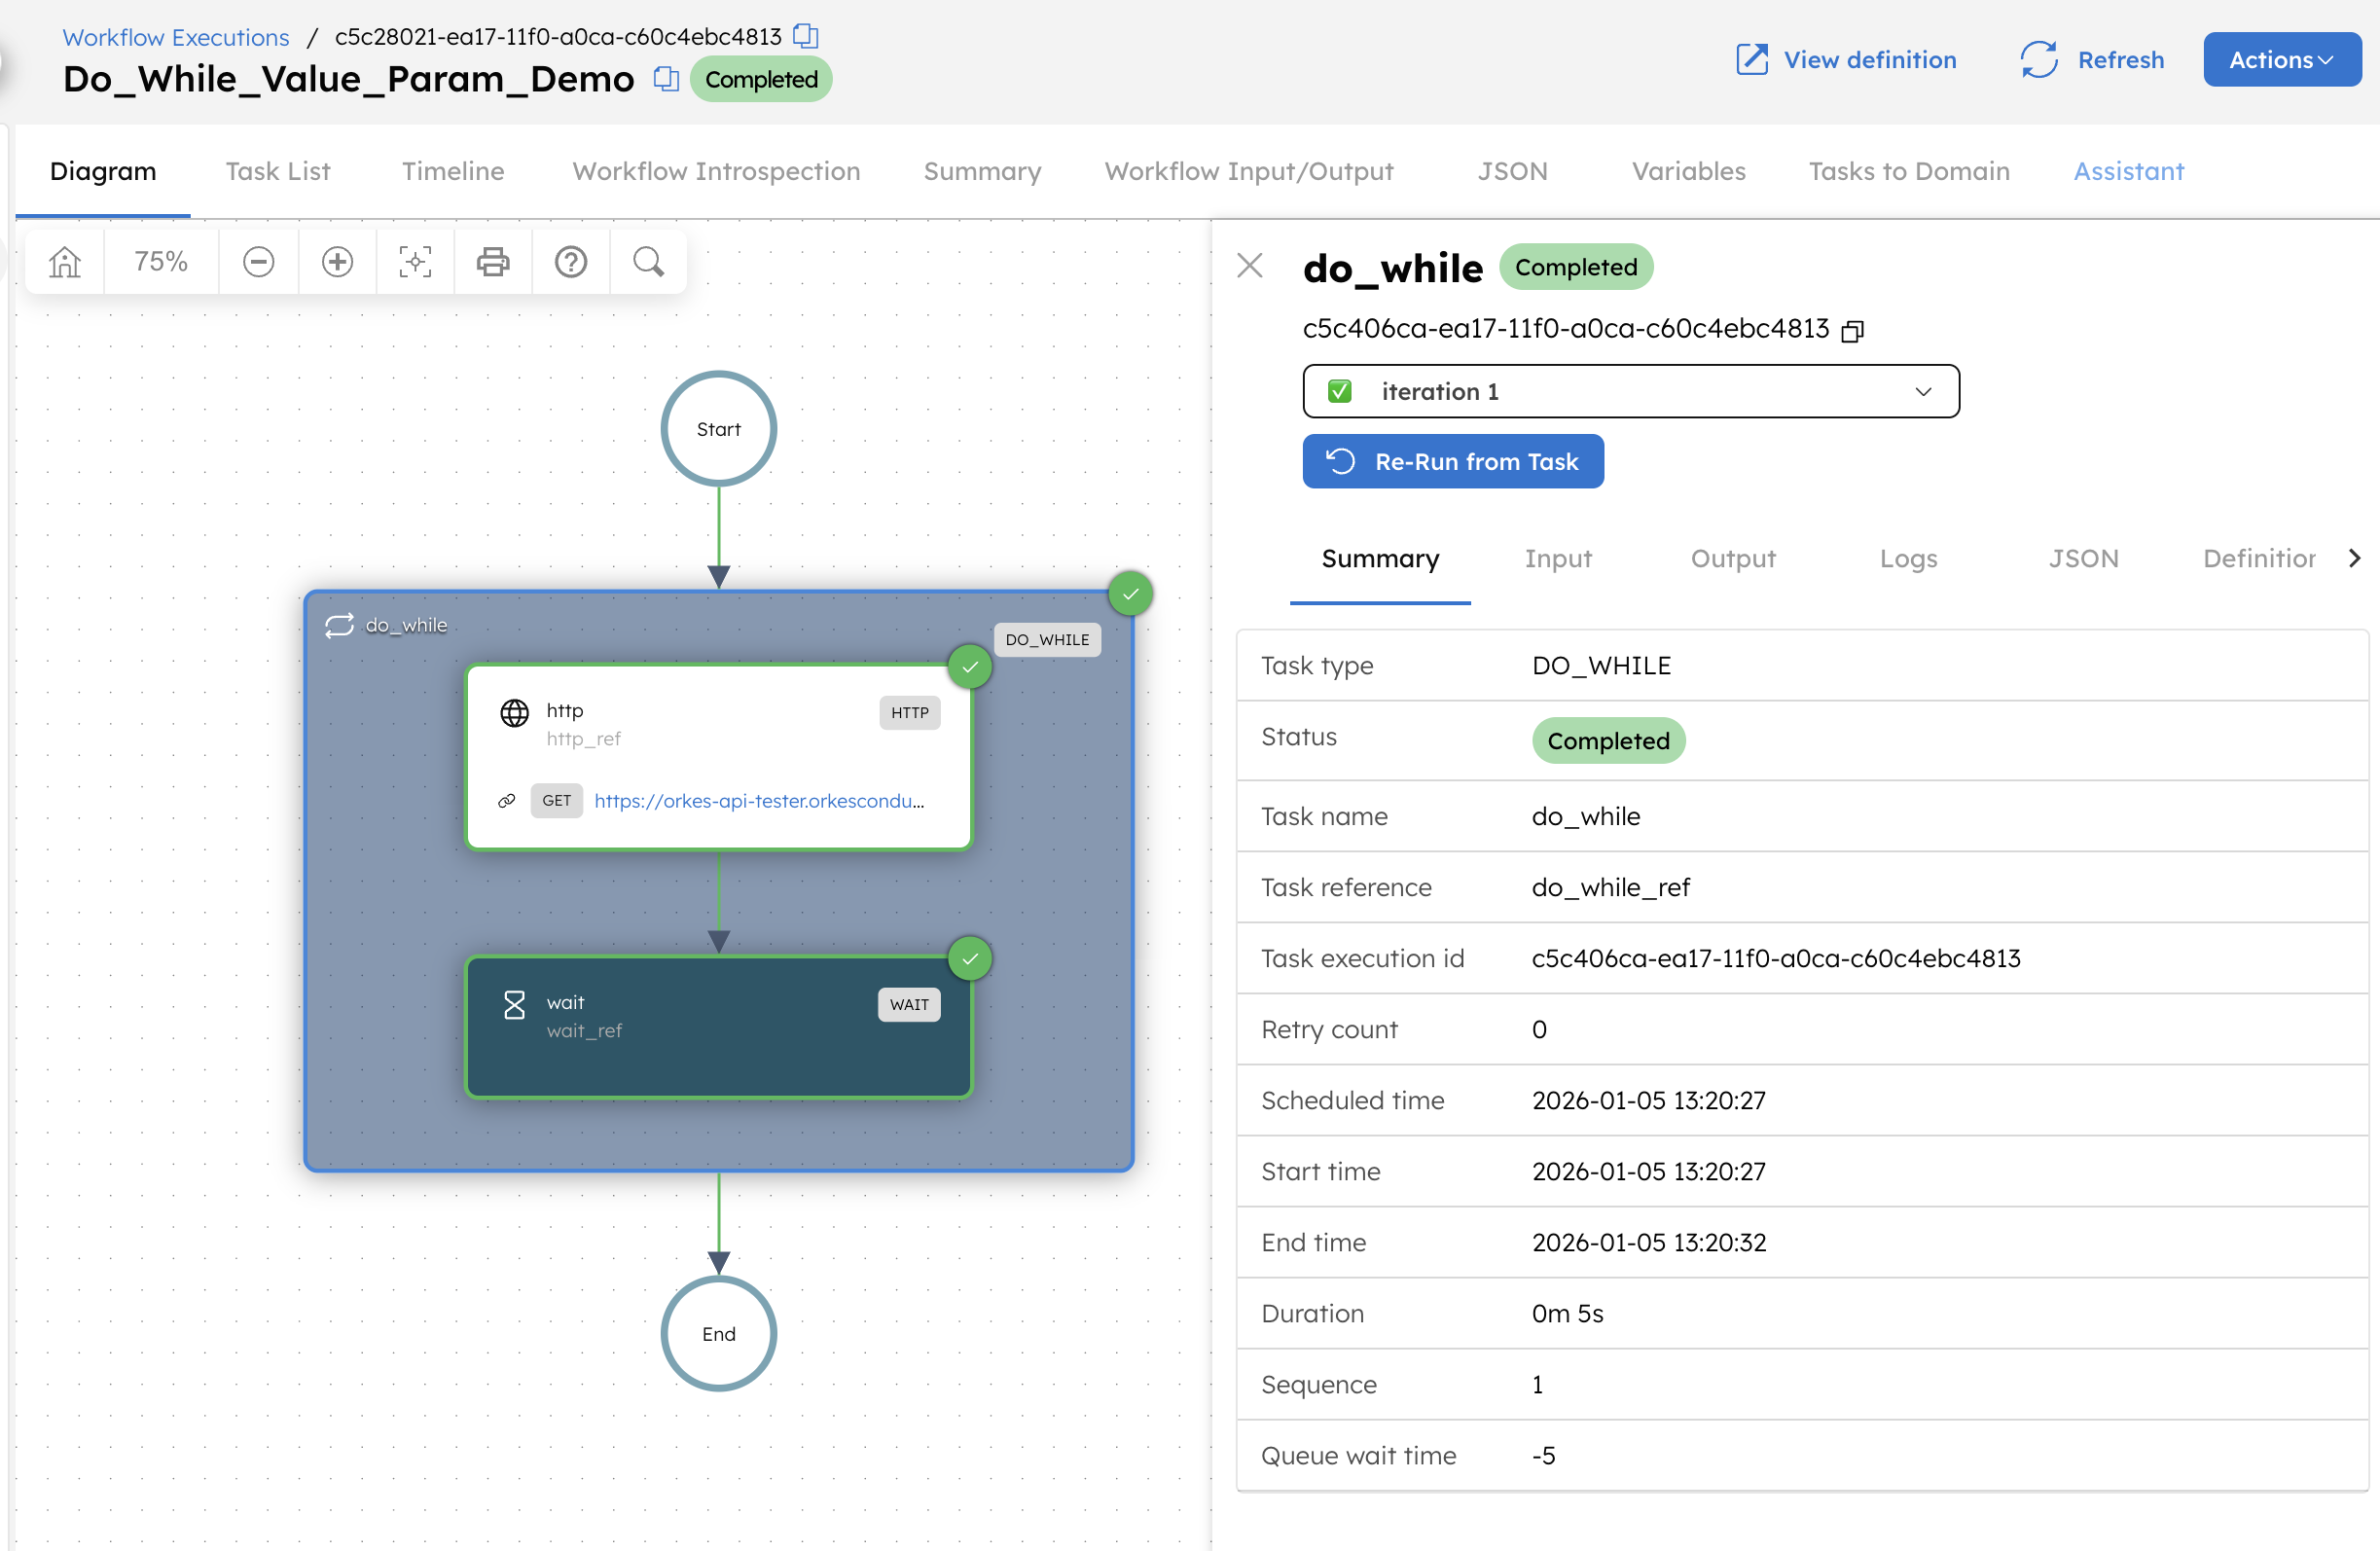Copy the do_while task execution id
Screen dimensions: 2380x1551
point(1852,330)
